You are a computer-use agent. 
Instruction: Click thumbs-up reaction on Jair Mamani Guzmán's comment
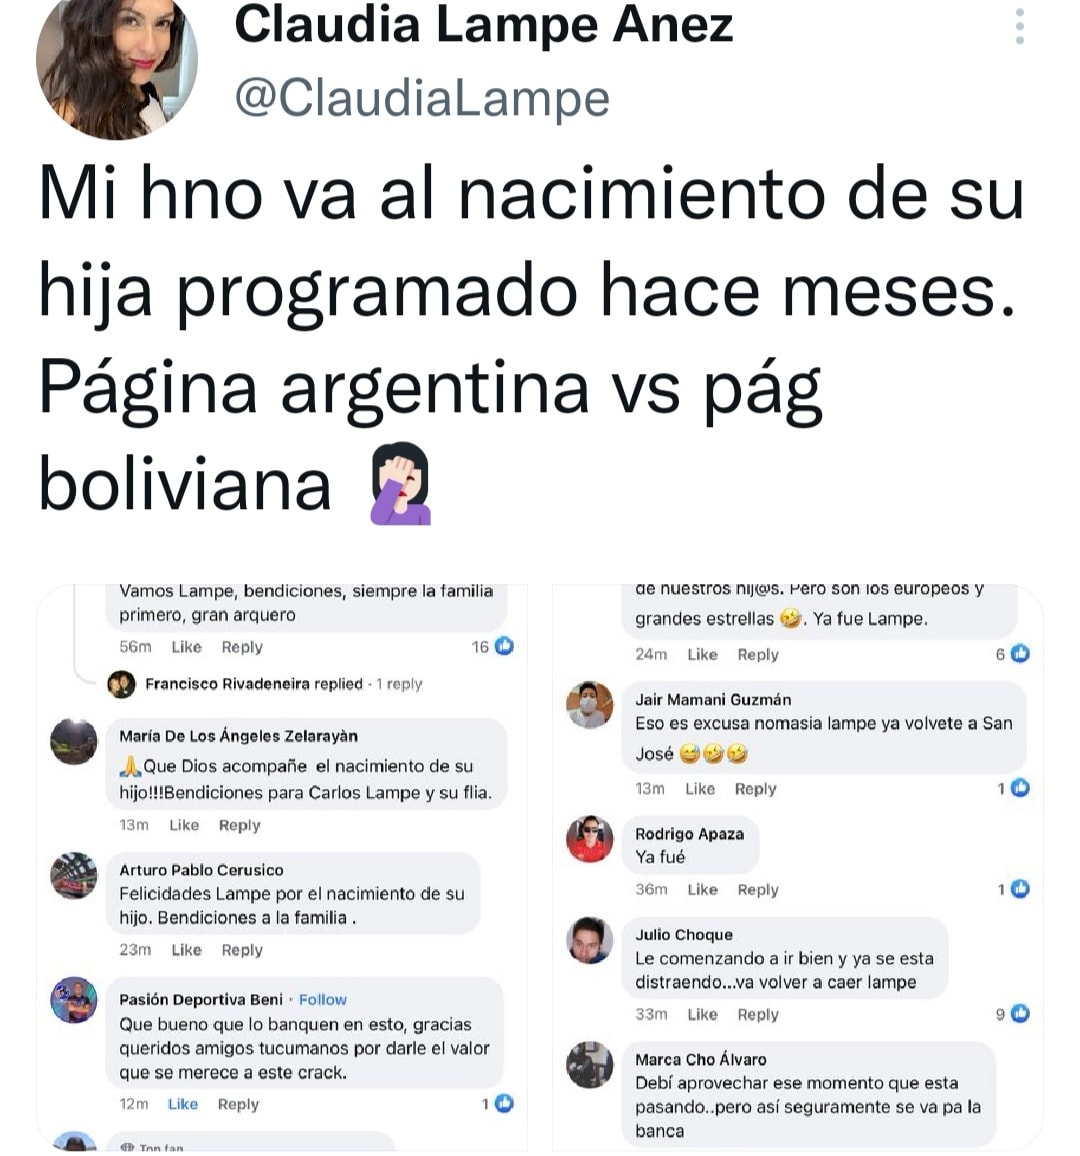(x=1020, y=788)
